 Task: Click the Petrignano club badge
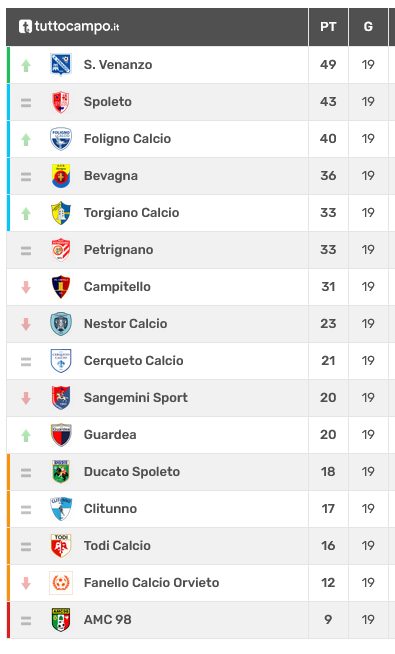pos(61,250)
